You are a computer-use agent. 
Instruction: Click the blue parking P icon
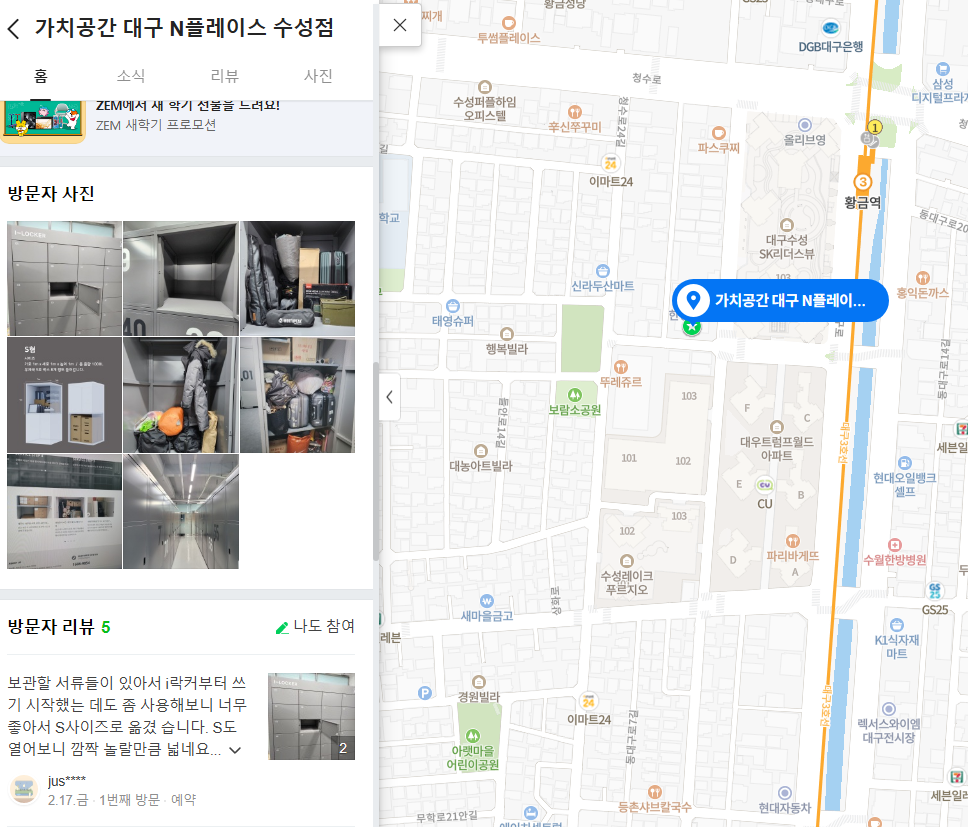click(425, 693)
